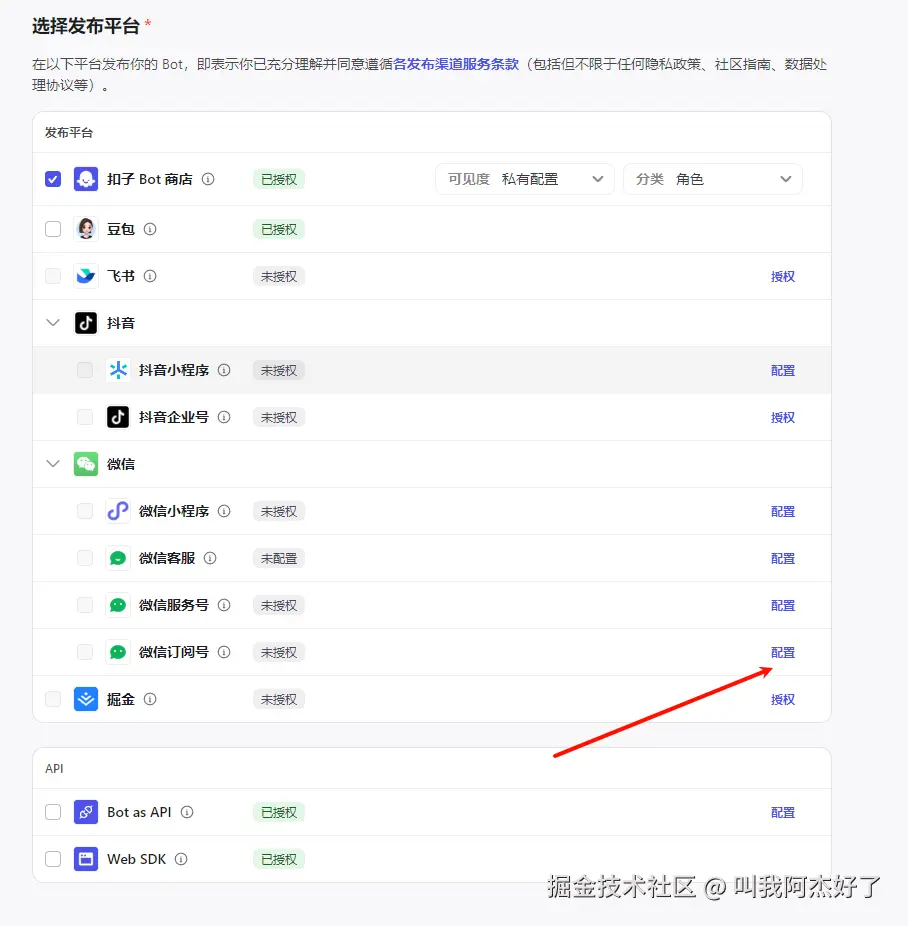Screen dimensions: 908x926
Task: Enable the Bot as API checkbox
Action: [x=53, y=812]
